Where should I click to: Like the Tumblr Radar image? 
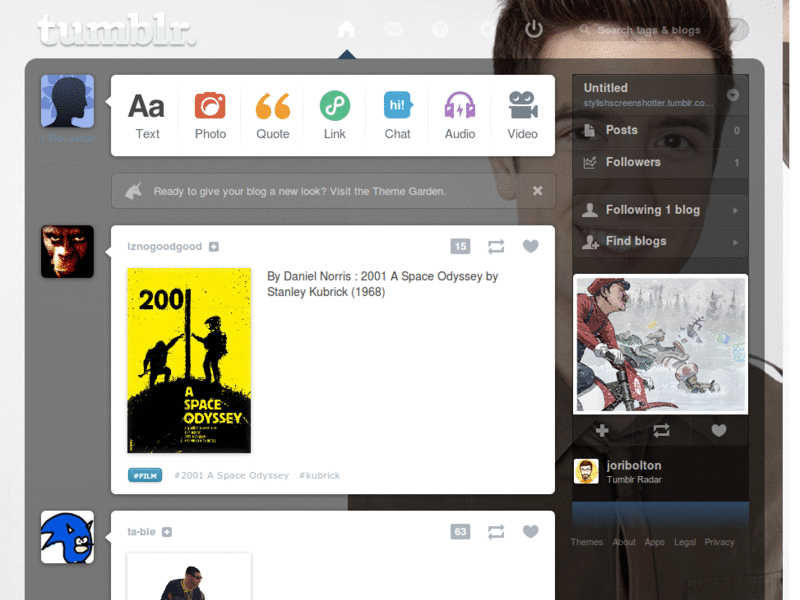click(x=719, y=431)
